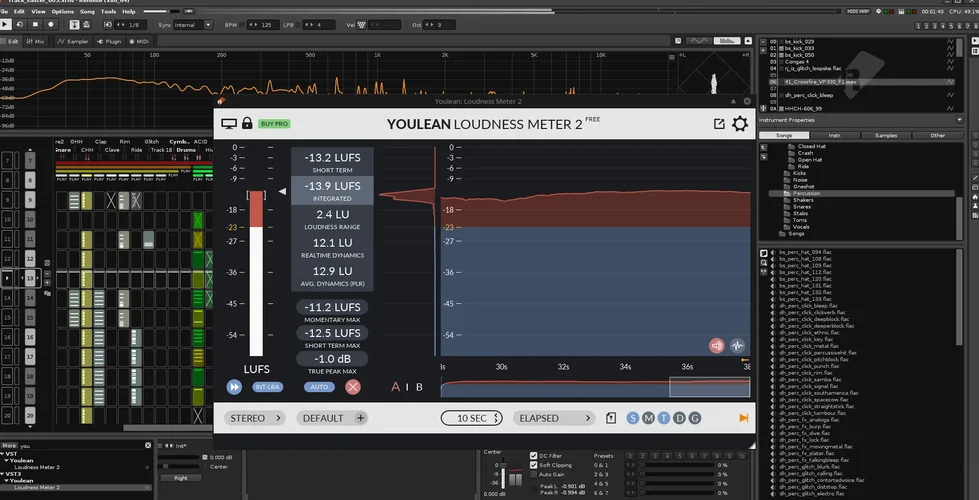979x500 pixels.
Task: Open the Tools menu
Action: coord(108,11)
